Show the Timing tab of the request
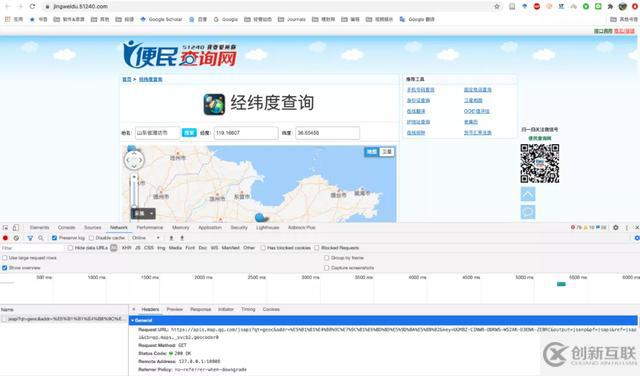 pos(248,309)
